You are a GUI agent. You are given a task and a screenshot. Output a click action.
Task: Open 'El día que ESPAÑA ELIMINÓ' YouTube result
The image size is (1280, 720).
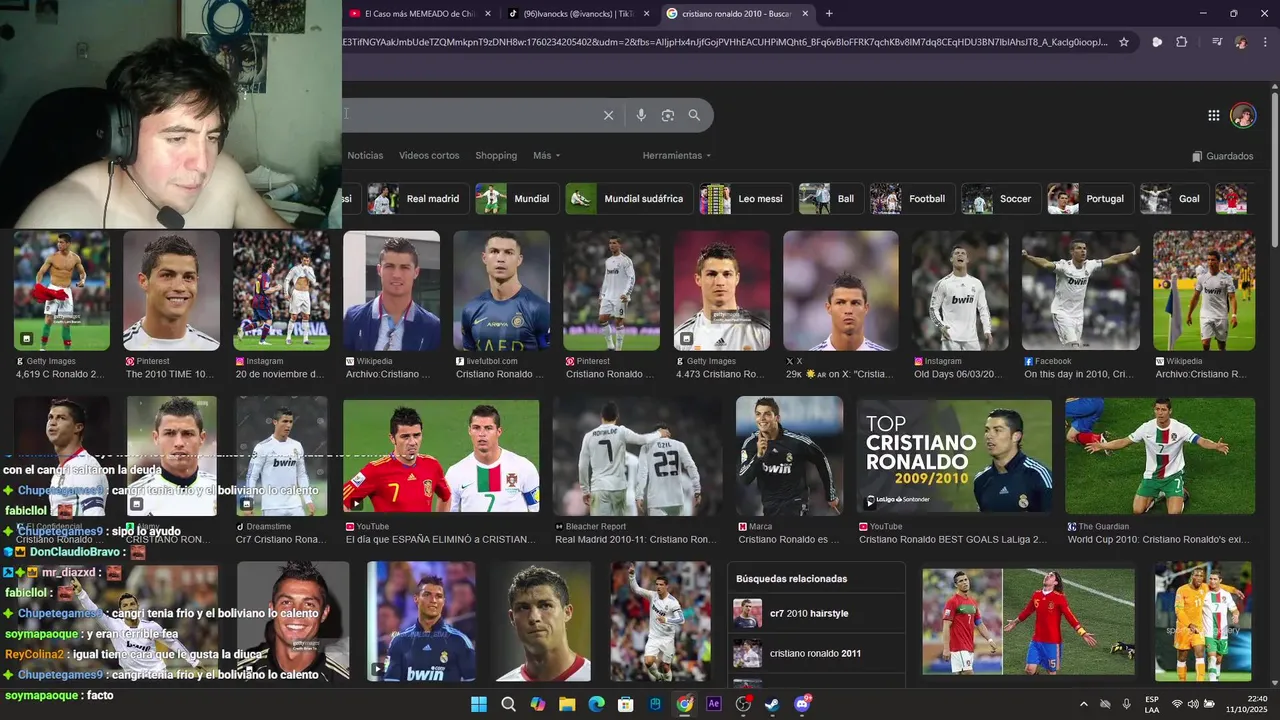pos(441,457)
